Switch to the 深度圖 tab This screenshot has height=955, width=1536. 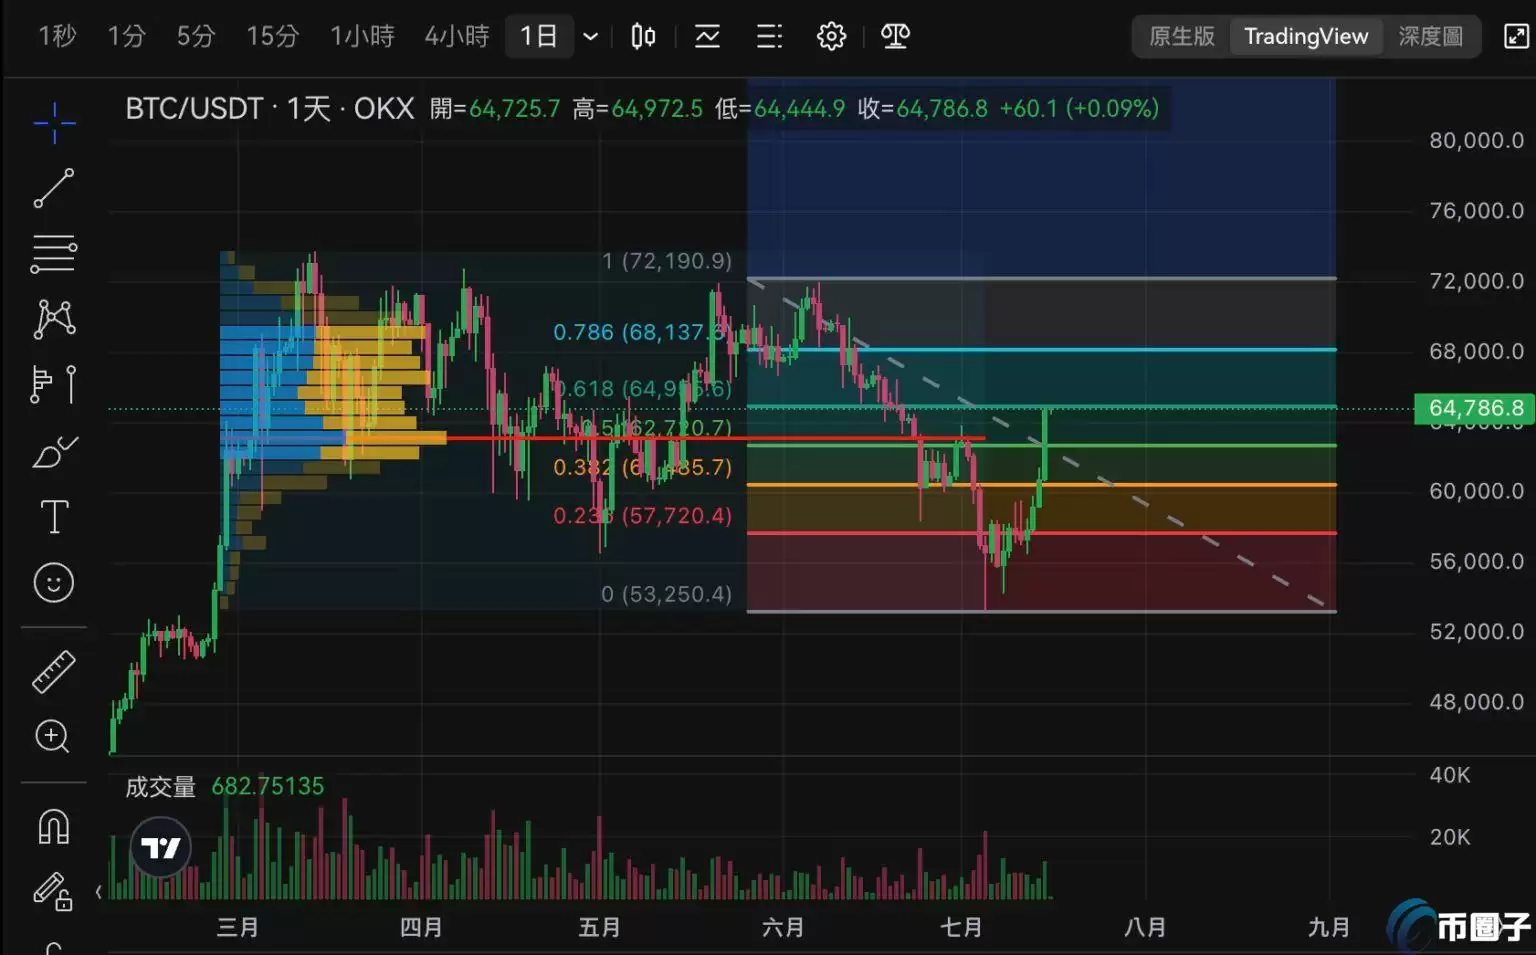1431,36
